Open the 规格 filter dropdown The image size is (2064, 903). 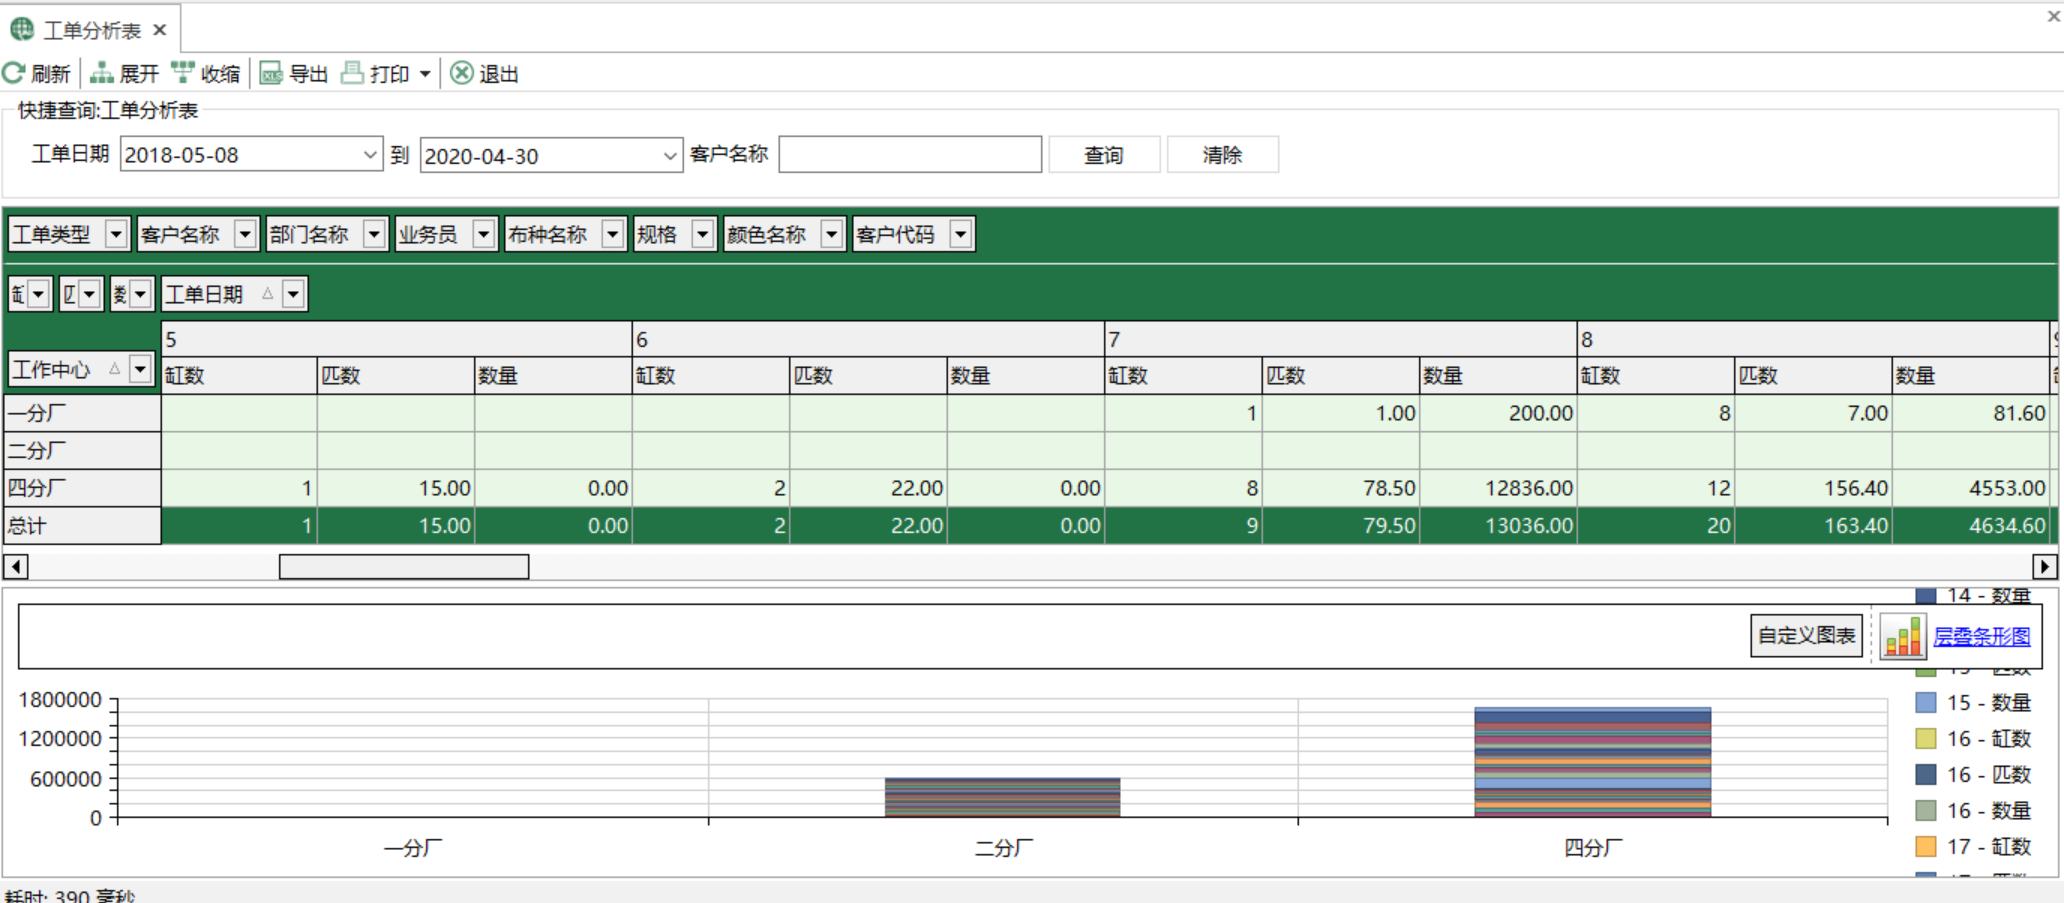coord(703,234)
